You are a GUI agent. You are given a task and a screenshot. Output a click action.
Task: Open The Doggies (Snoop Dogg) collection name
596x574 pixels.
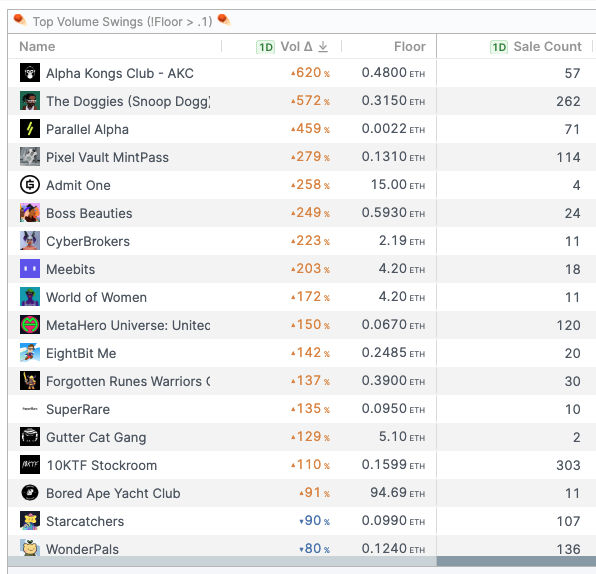click(128, 101)
